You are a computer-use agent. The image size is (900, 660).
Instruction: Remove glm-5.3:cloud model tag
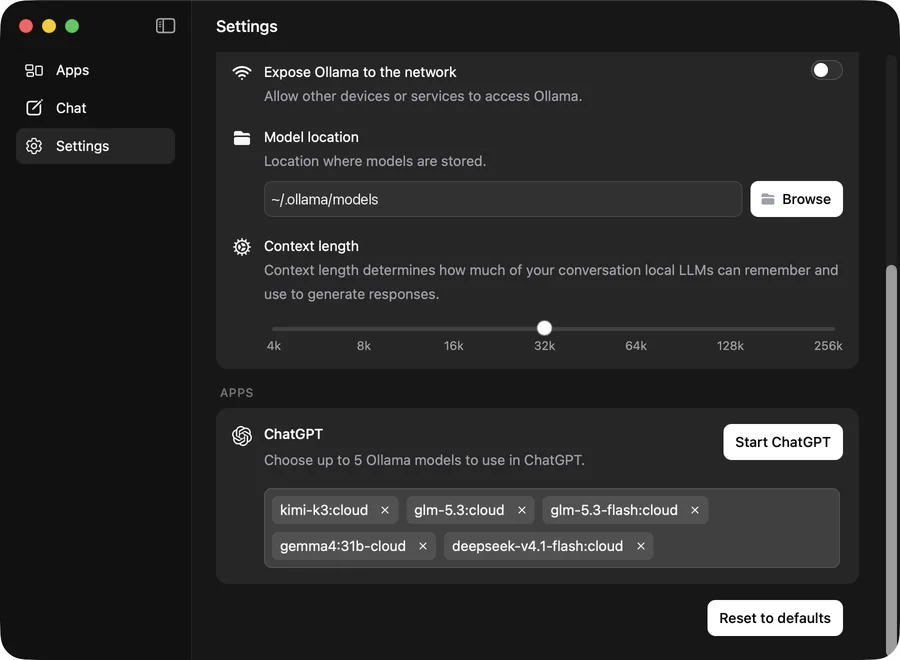[x=522, y=510]
